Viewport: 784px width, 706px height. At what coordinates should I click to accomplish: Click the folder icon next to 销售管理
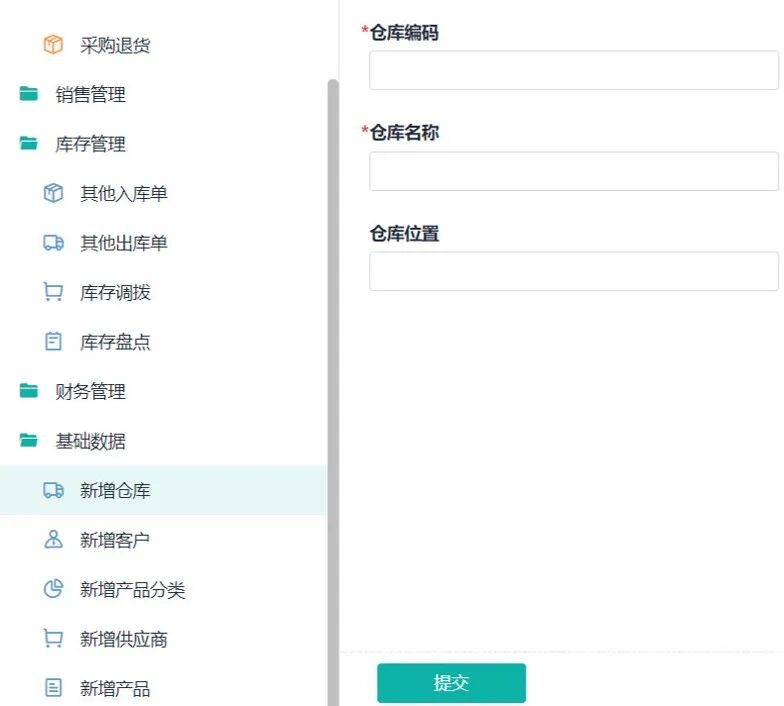[x=28, y=94]
